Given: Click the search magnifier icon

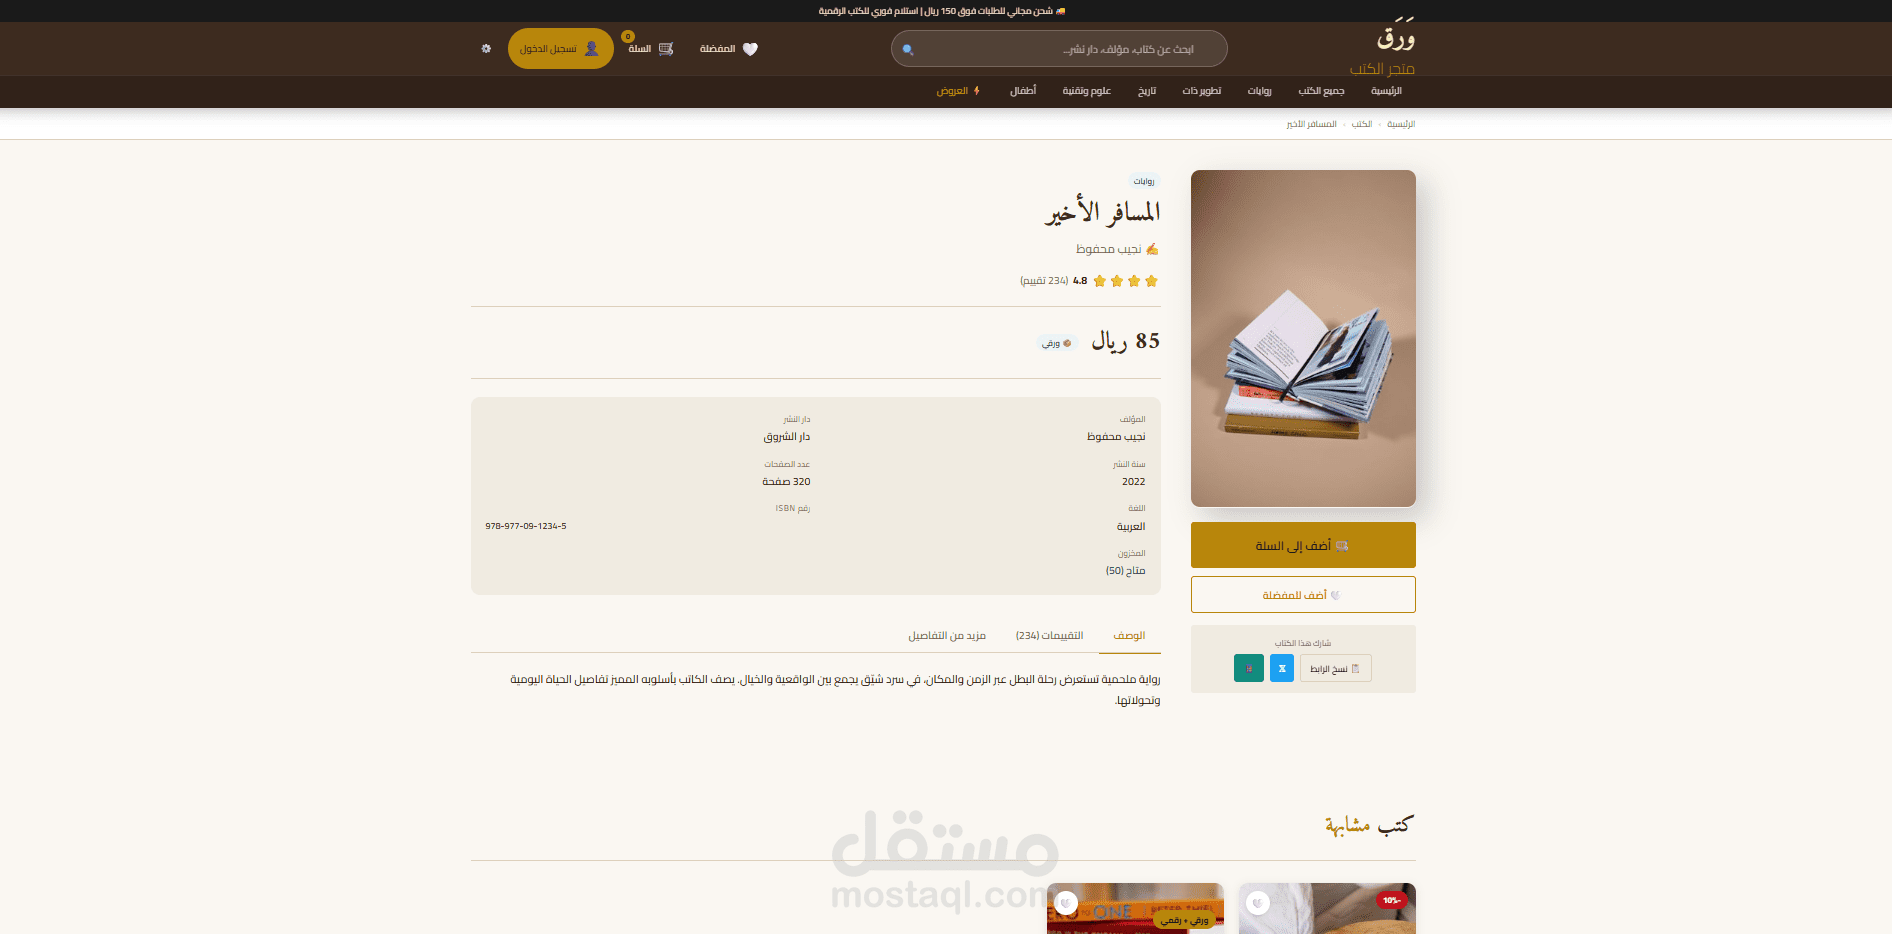Looking at the screenshot, I should [x=908, y=49].
